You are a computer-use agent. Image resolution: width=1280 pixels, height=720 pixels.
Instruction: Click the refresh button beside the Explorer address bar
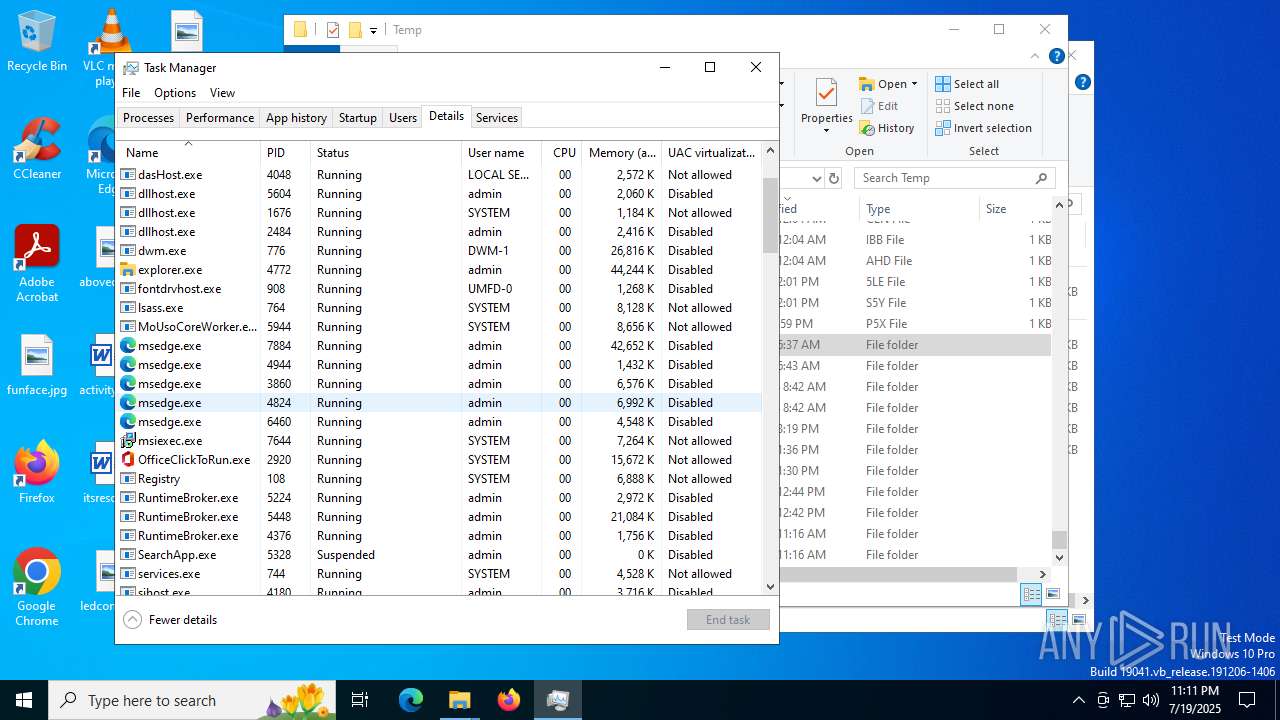[x=834, y=178]
